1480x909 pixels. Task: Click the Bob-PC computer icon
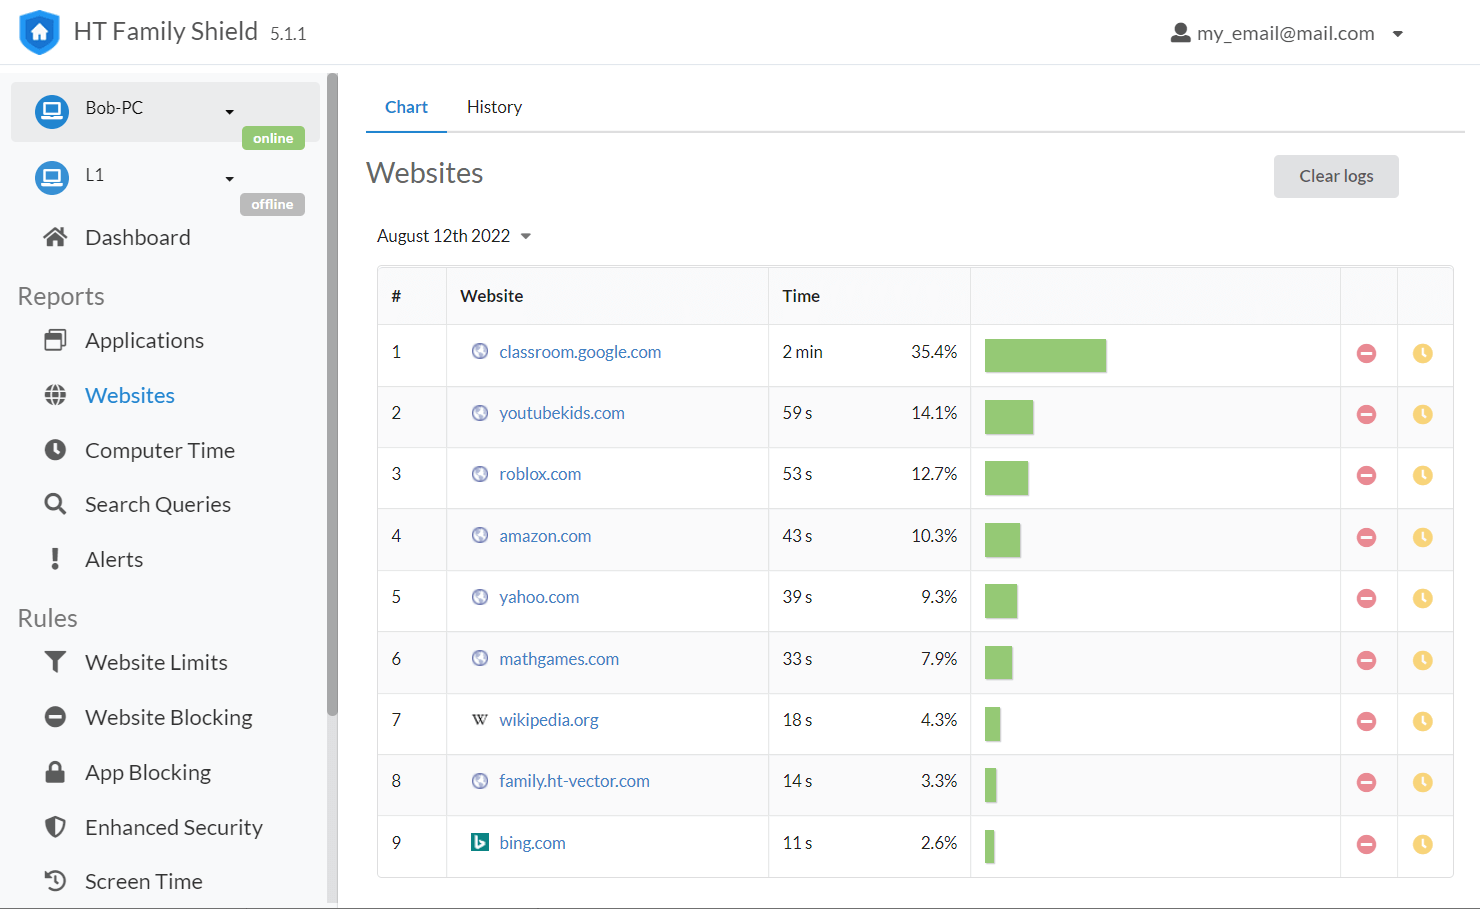[52, 111]
